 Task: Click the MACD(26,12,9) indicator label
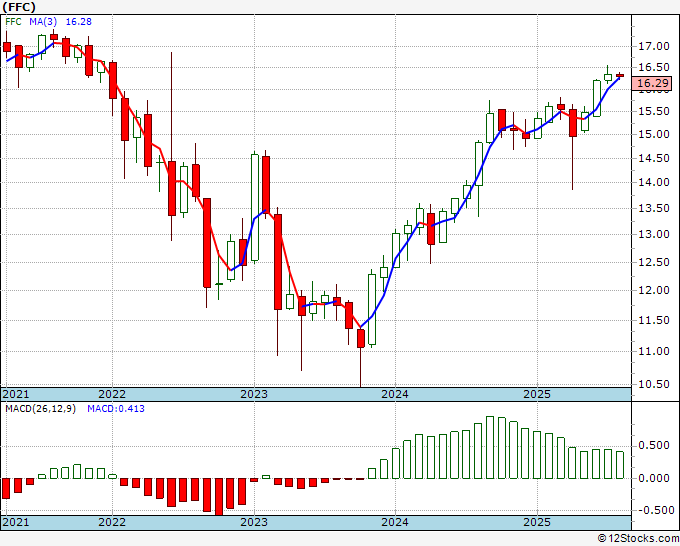(x=41, y=409)
